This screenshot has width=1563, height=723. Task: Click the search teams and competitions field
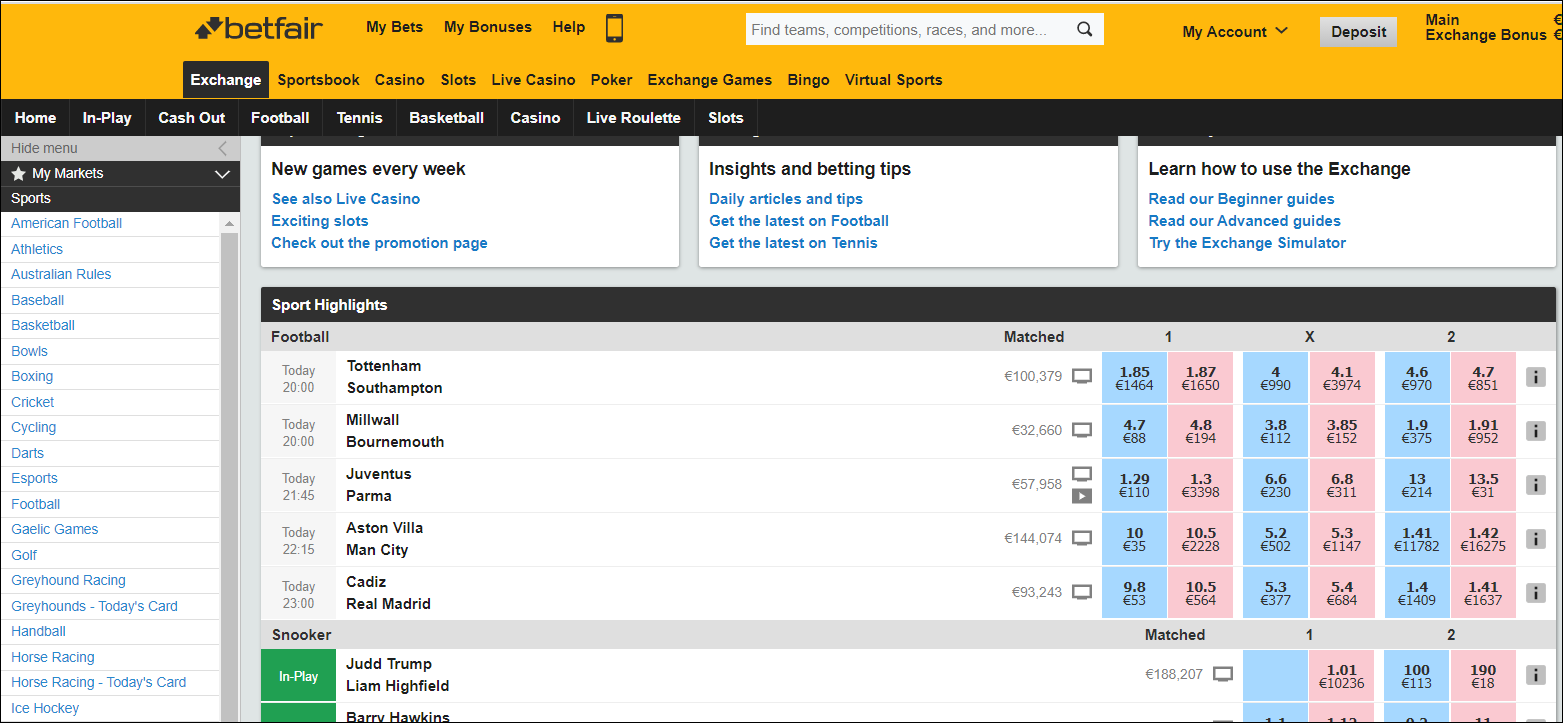[909, 30]
